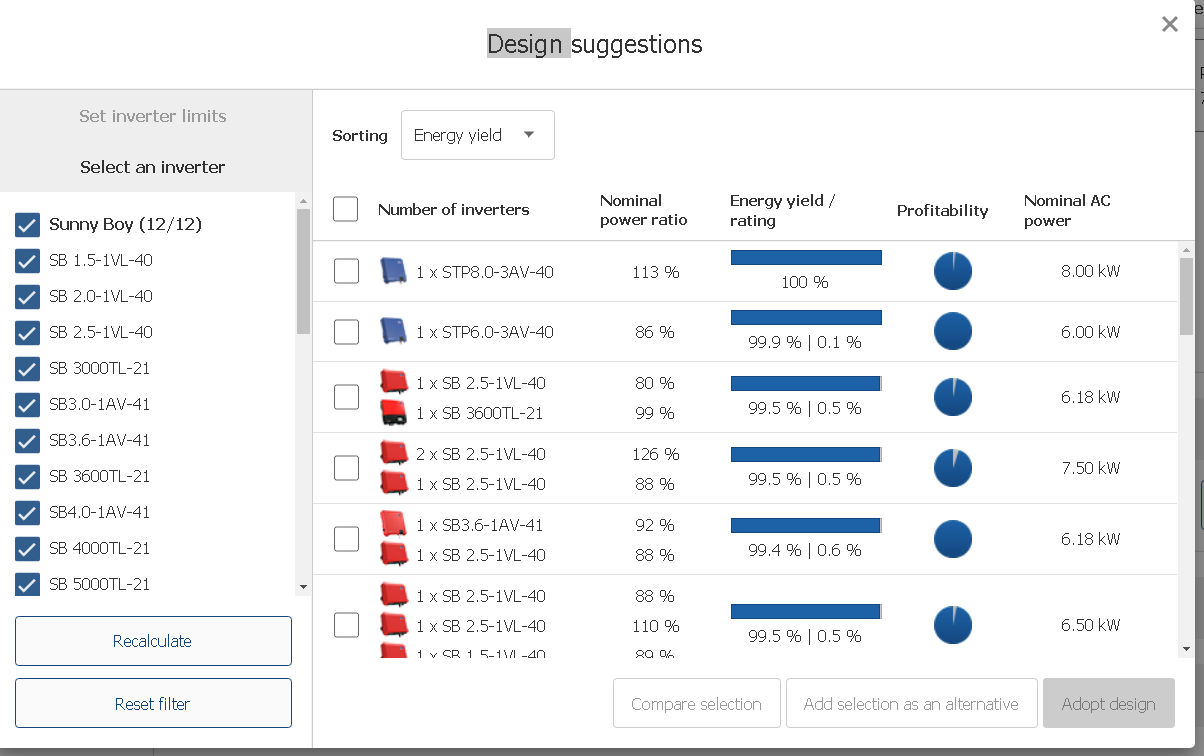Image resolution: width=1204 pixels, height=756 pixels.
Task: Tick the checkbox for the 7.50 kW suggestion
Action: pyautogui.click(x=346, y=468)
